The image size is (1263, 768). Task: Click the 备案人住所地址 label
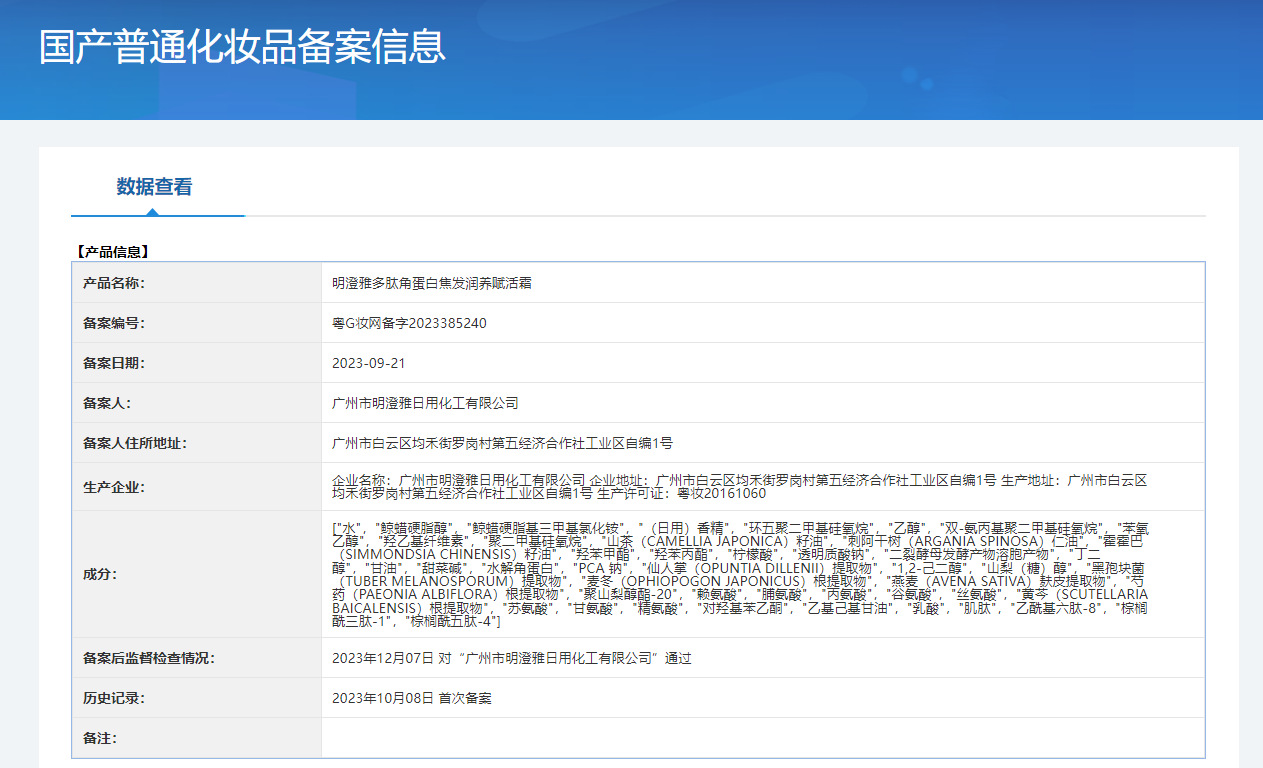(135, 443)
